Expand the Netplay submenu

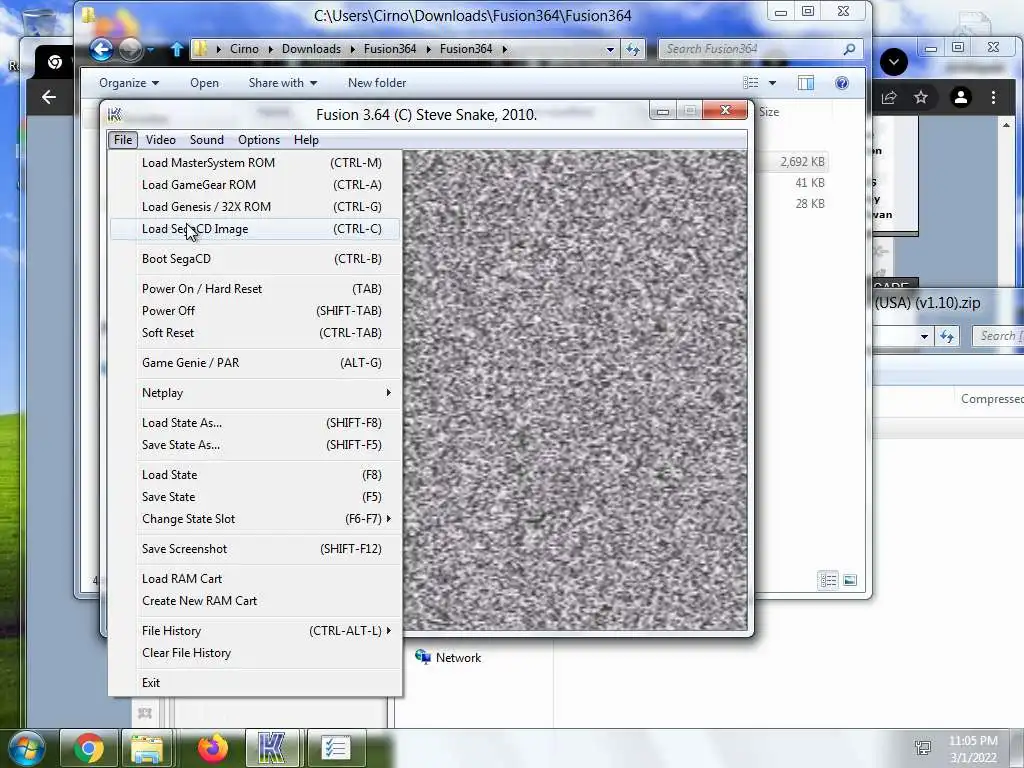[255, 392]
